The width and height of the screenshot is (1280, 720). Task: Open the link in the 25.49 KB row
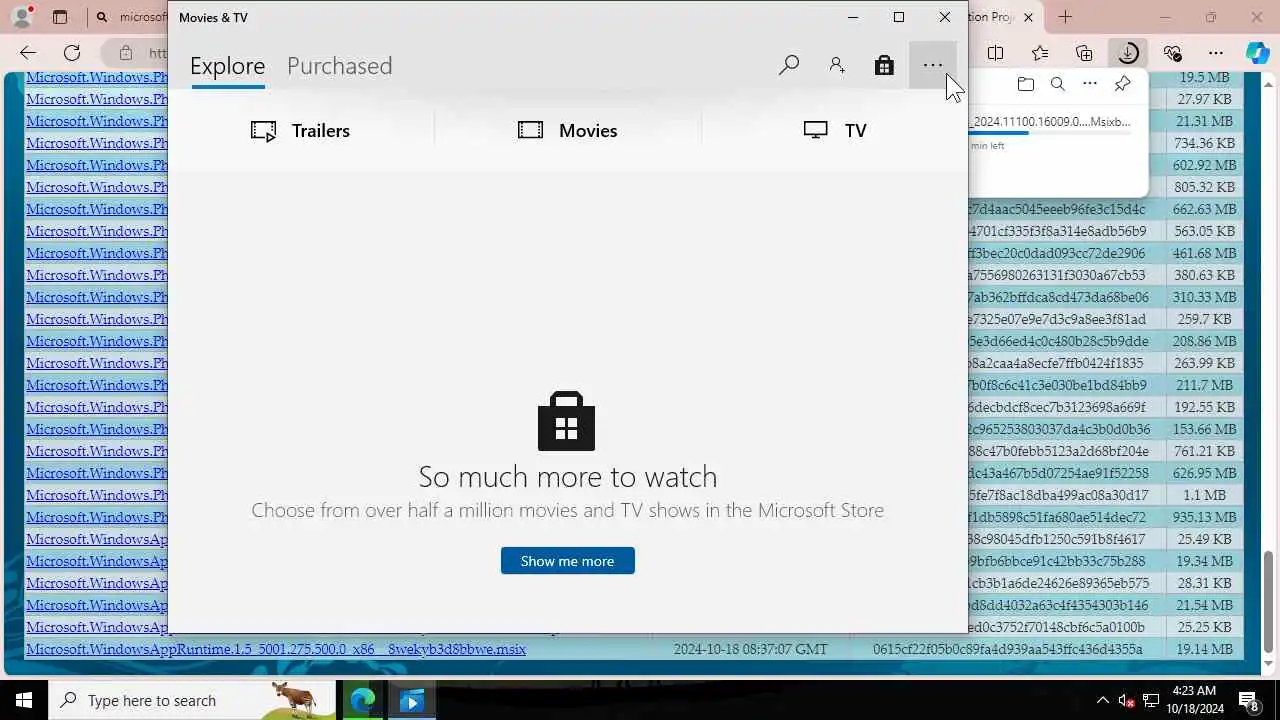coord(97,539)
